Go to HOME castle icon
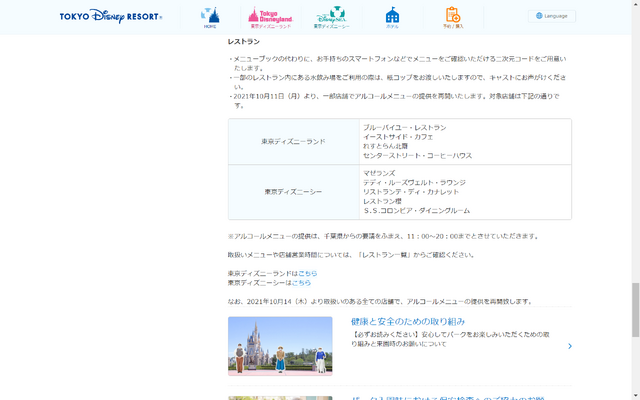 click(210, 18)
